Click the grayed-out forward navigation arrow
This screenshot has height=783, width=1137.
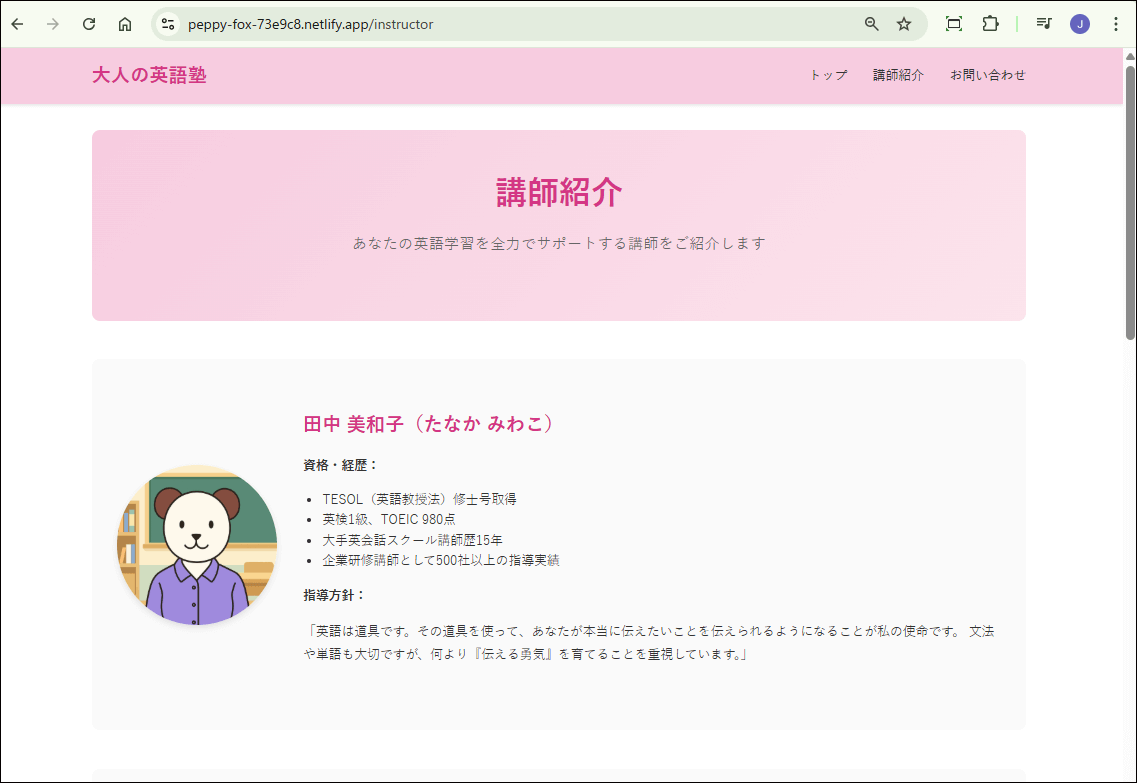pos(52,23)
